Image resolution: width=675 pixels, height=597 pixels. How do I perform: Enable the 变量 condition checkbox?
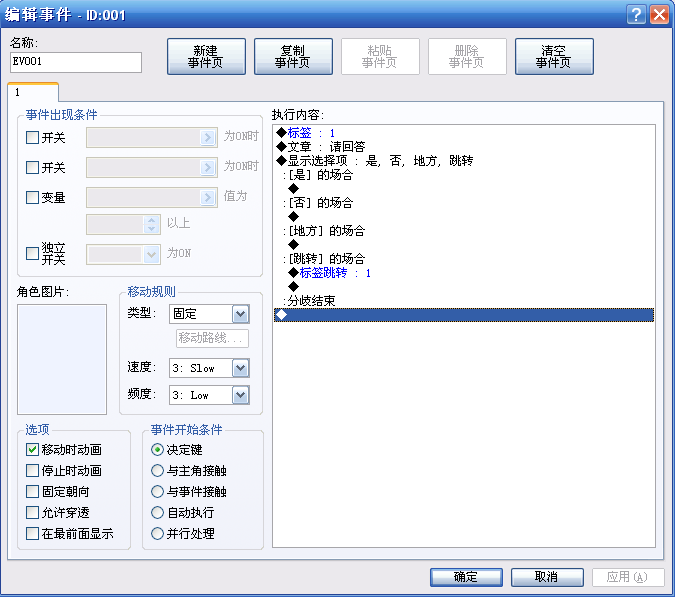(32, 198)
